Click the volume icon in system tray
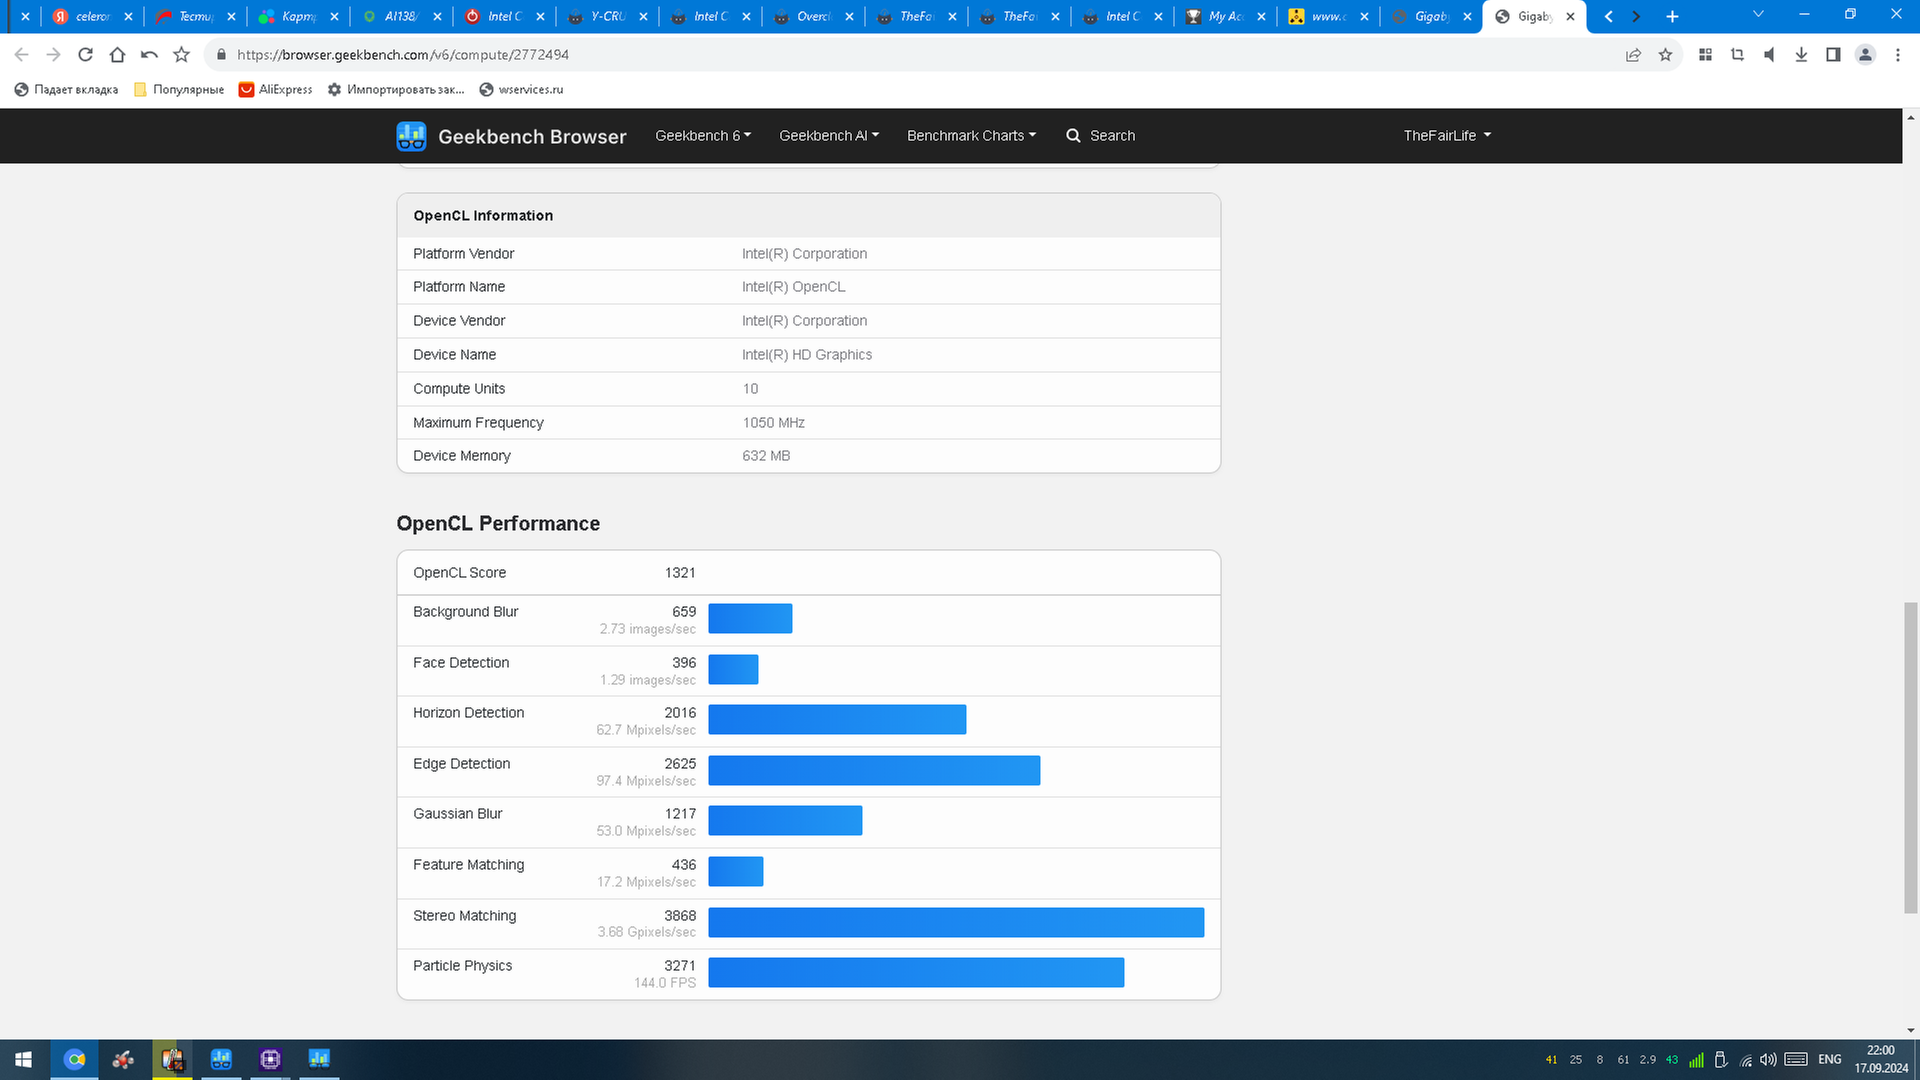Viewport: 1920px width, 1080px height. (x=1768, y=1060)
